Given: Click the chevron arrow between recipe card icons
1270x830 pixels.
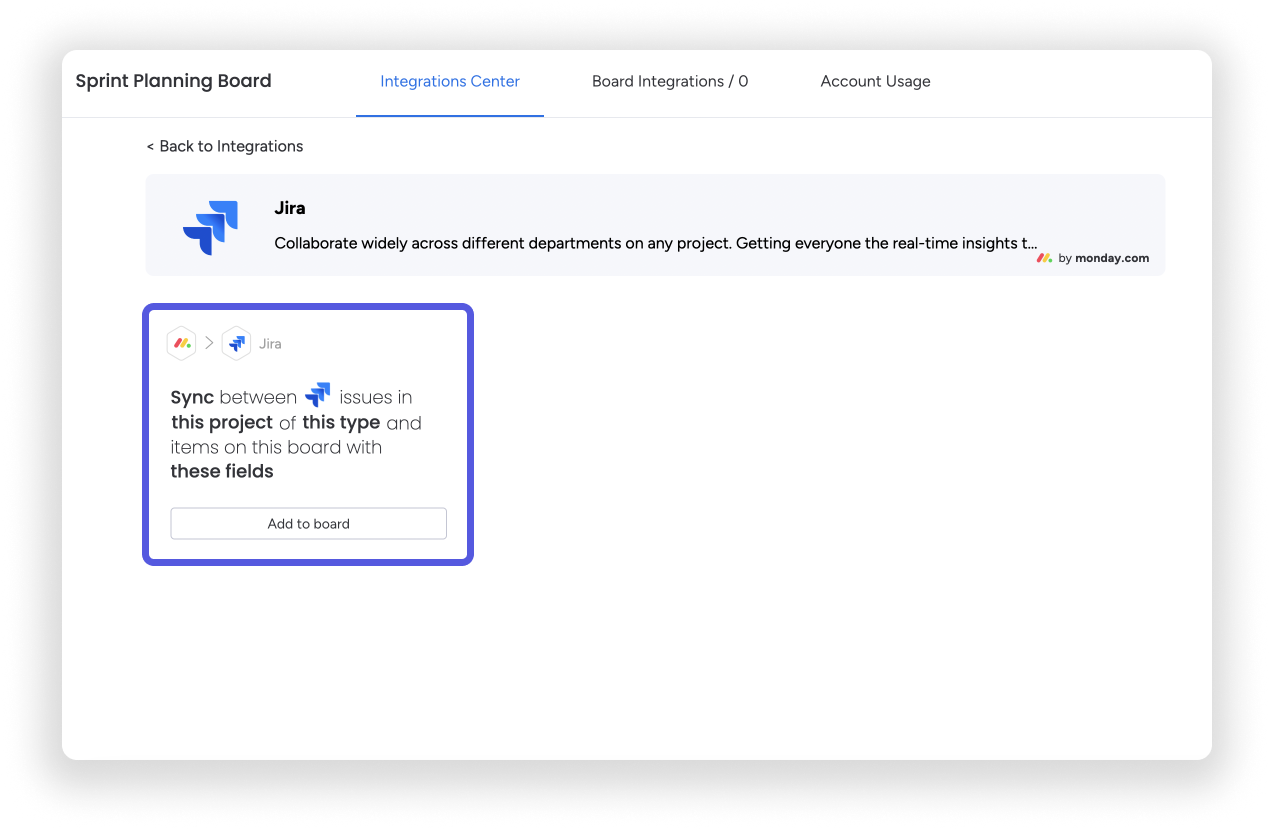Looking at the screenshot, I should pos(209,343).
